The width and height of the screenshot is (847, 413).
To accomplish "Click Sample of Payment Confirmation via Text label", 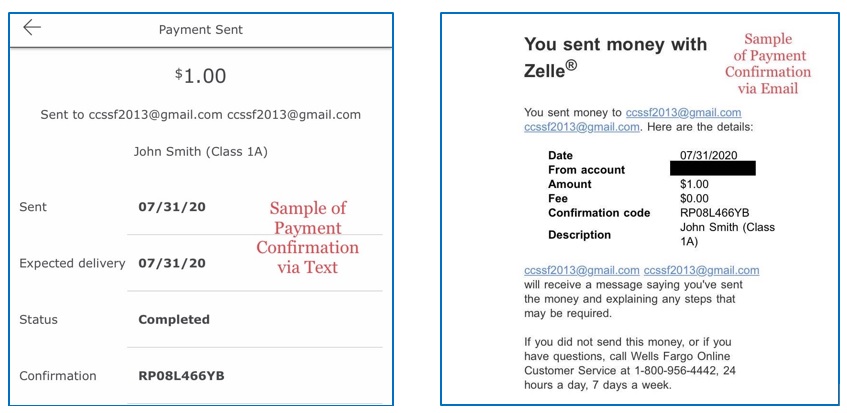I will pyautogui.click(x=307, y=237).
